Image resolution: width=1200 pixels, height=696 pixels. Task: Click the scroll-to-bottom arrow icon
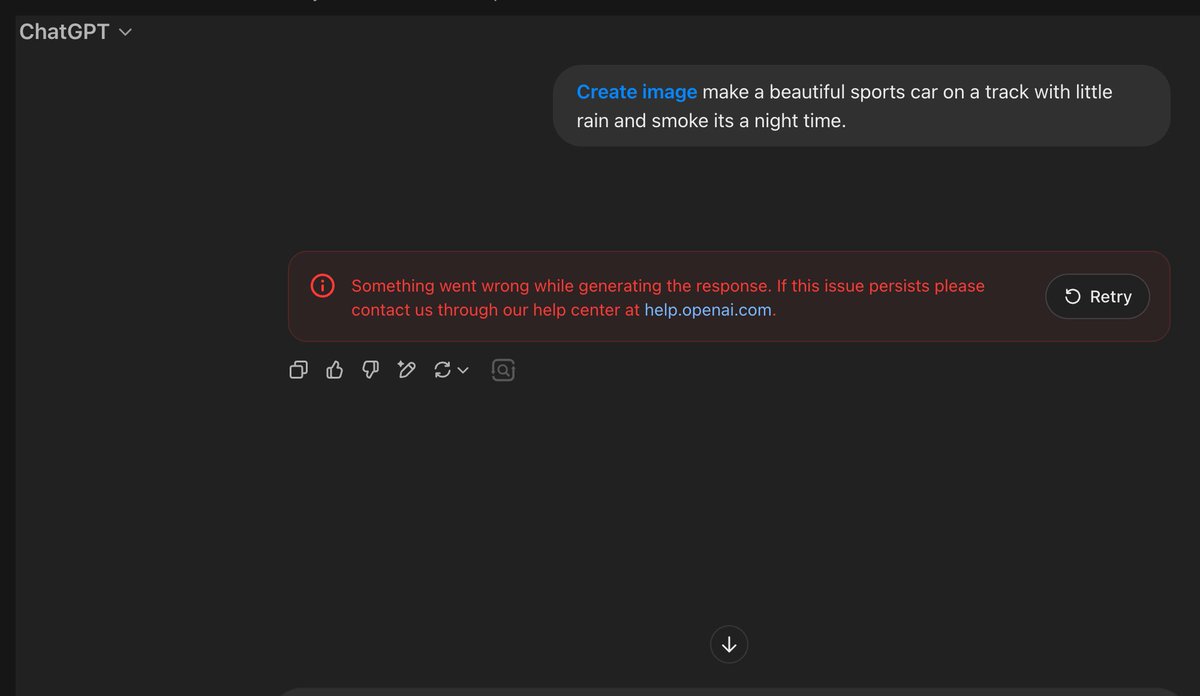click(729, 644)
